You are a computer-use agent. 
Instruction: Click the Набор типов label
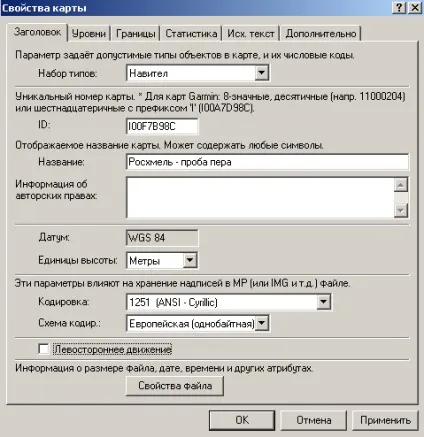pyautogui.click(x=68, y=73)
